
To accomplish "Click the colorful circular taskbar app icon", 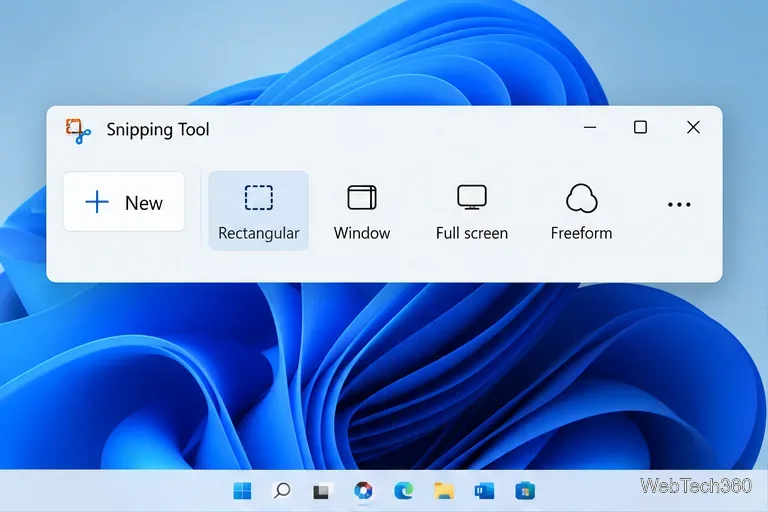I will [363, 490].
